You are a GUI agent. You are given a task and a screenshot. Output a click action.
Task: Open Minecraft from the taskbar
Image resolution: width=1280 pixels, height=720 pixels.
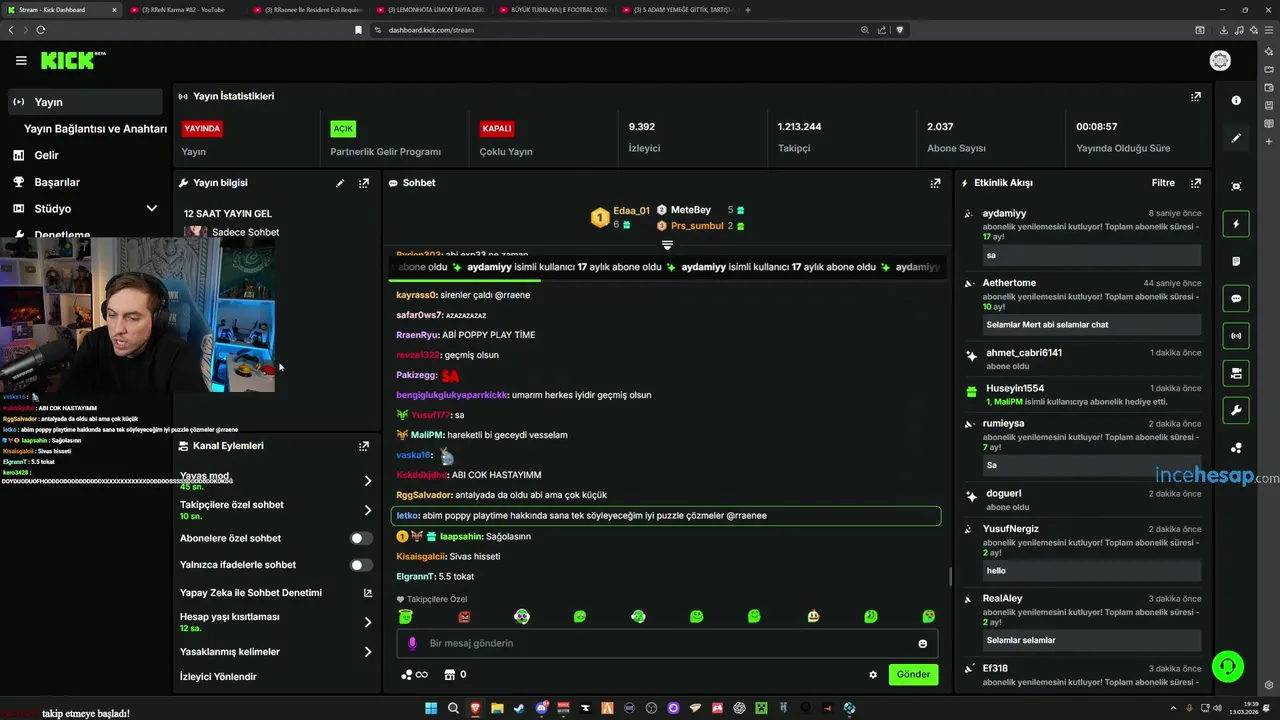[761, 708]
